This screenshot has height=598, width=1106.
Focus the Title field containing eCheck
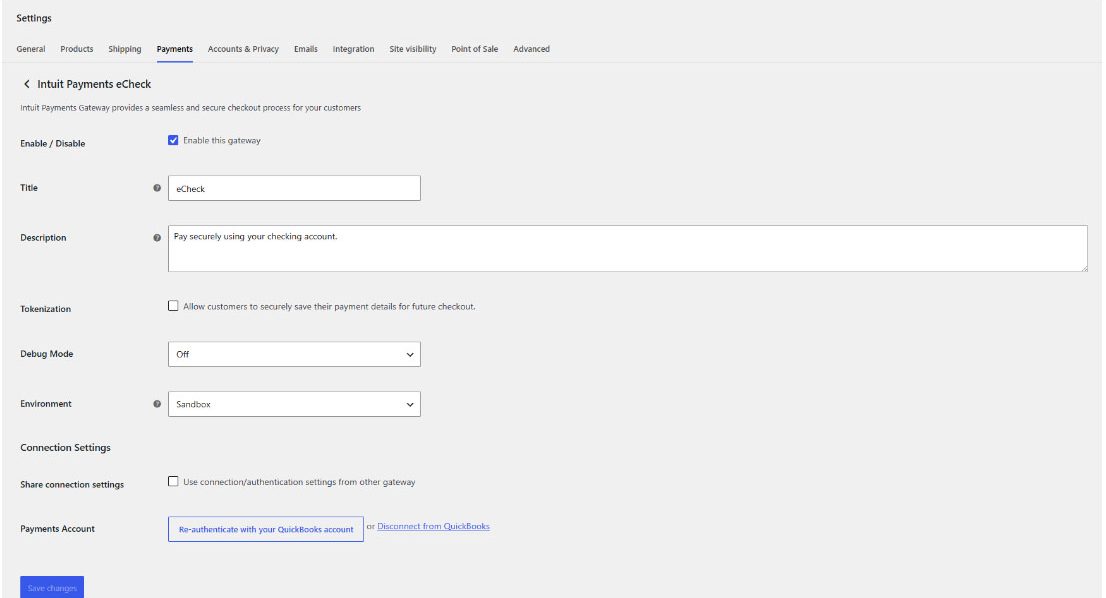(294, 188)
